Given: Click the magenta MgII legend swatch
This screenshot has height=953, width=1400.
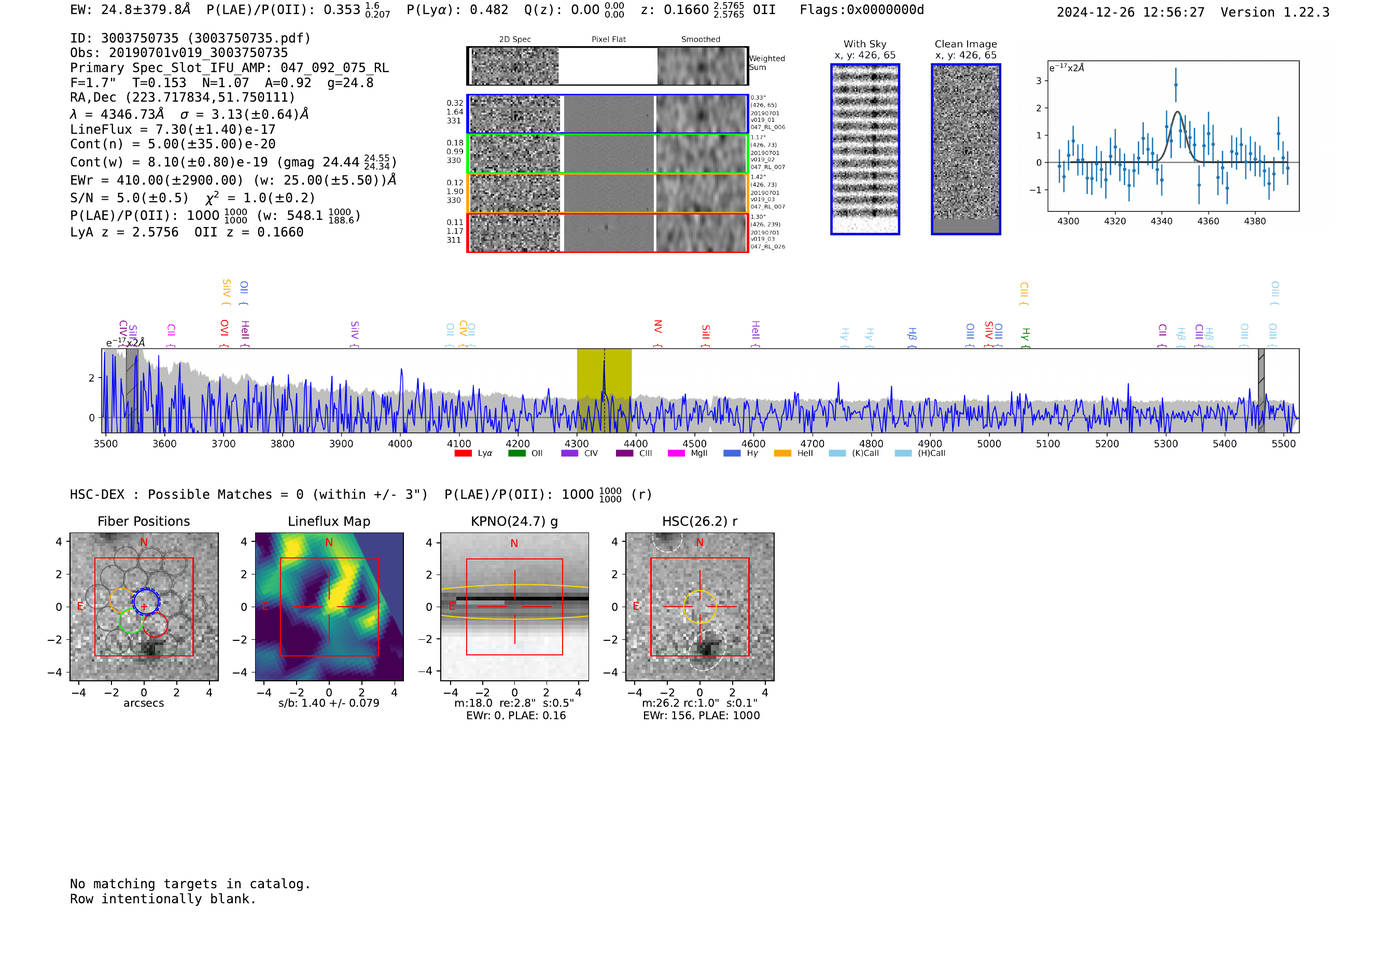Looking at the screenshot, I should pos(677,453).
